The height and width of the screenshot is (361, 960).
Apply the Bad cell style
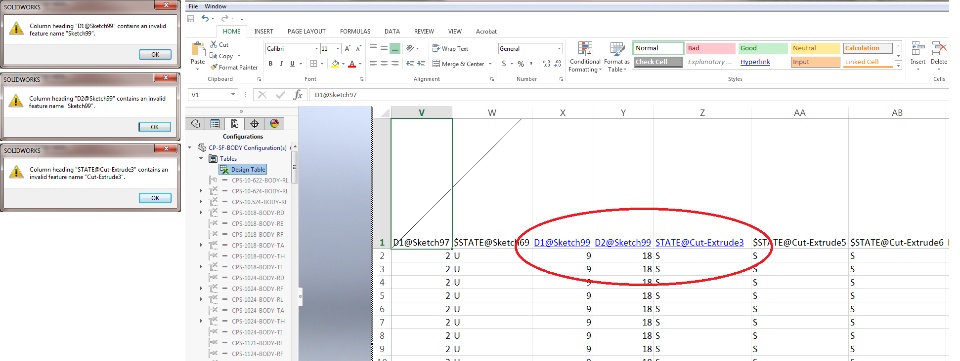click(711, 48)
